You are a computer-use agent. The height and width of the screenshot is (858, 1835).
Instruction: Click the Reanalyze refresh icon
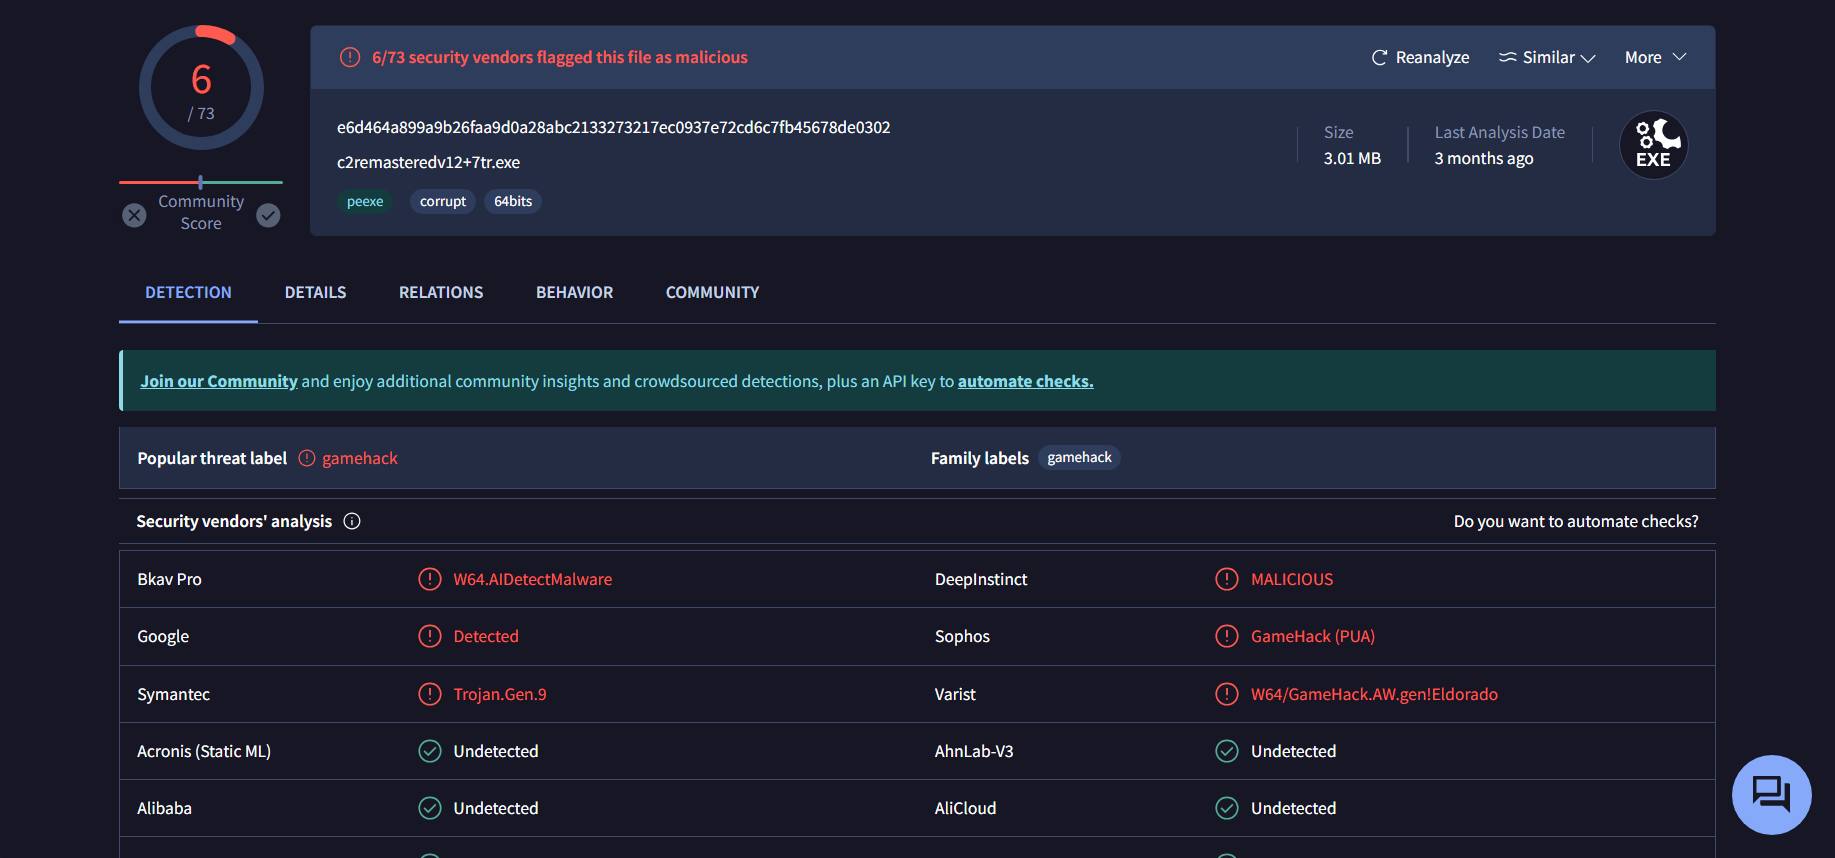click(x=1379, y=58)
